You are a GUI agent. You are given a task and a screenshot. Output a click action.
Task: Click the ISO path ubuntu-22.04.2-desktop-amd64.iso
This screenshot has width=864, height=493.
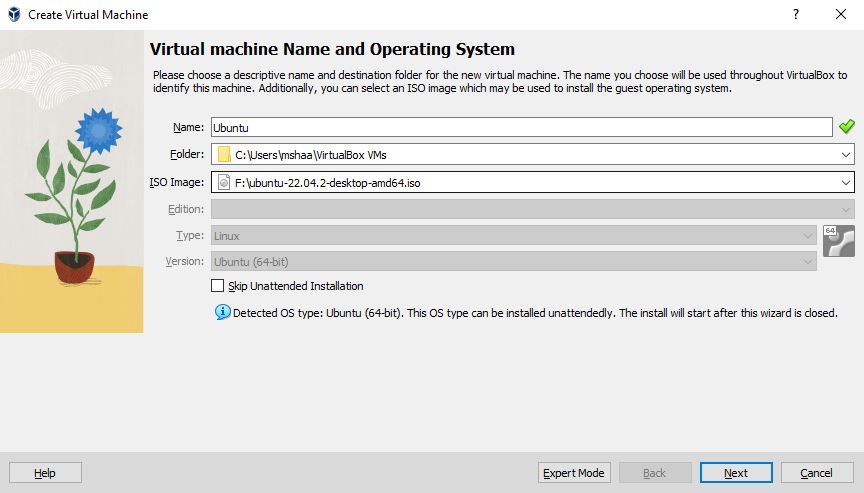[x=327, y=183]
